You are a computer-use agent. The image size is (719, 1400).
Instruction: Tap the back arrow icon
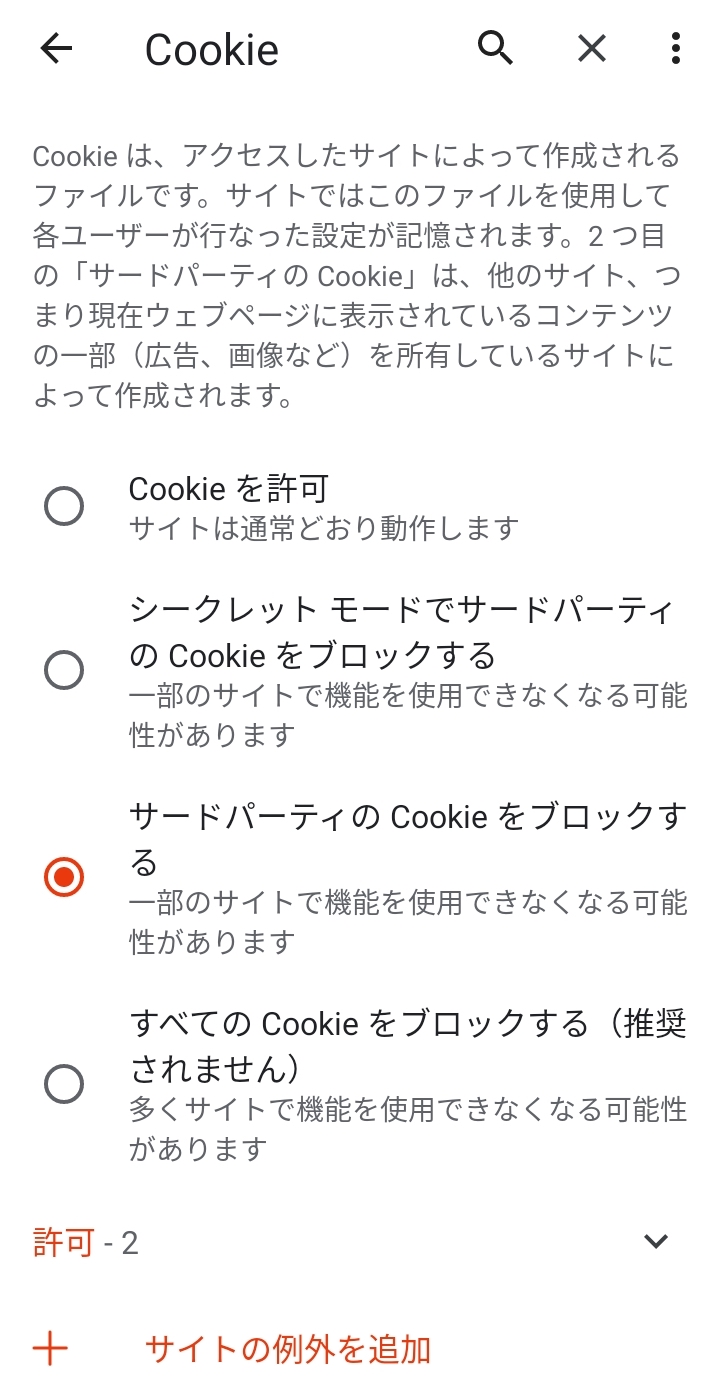(57, 48)
